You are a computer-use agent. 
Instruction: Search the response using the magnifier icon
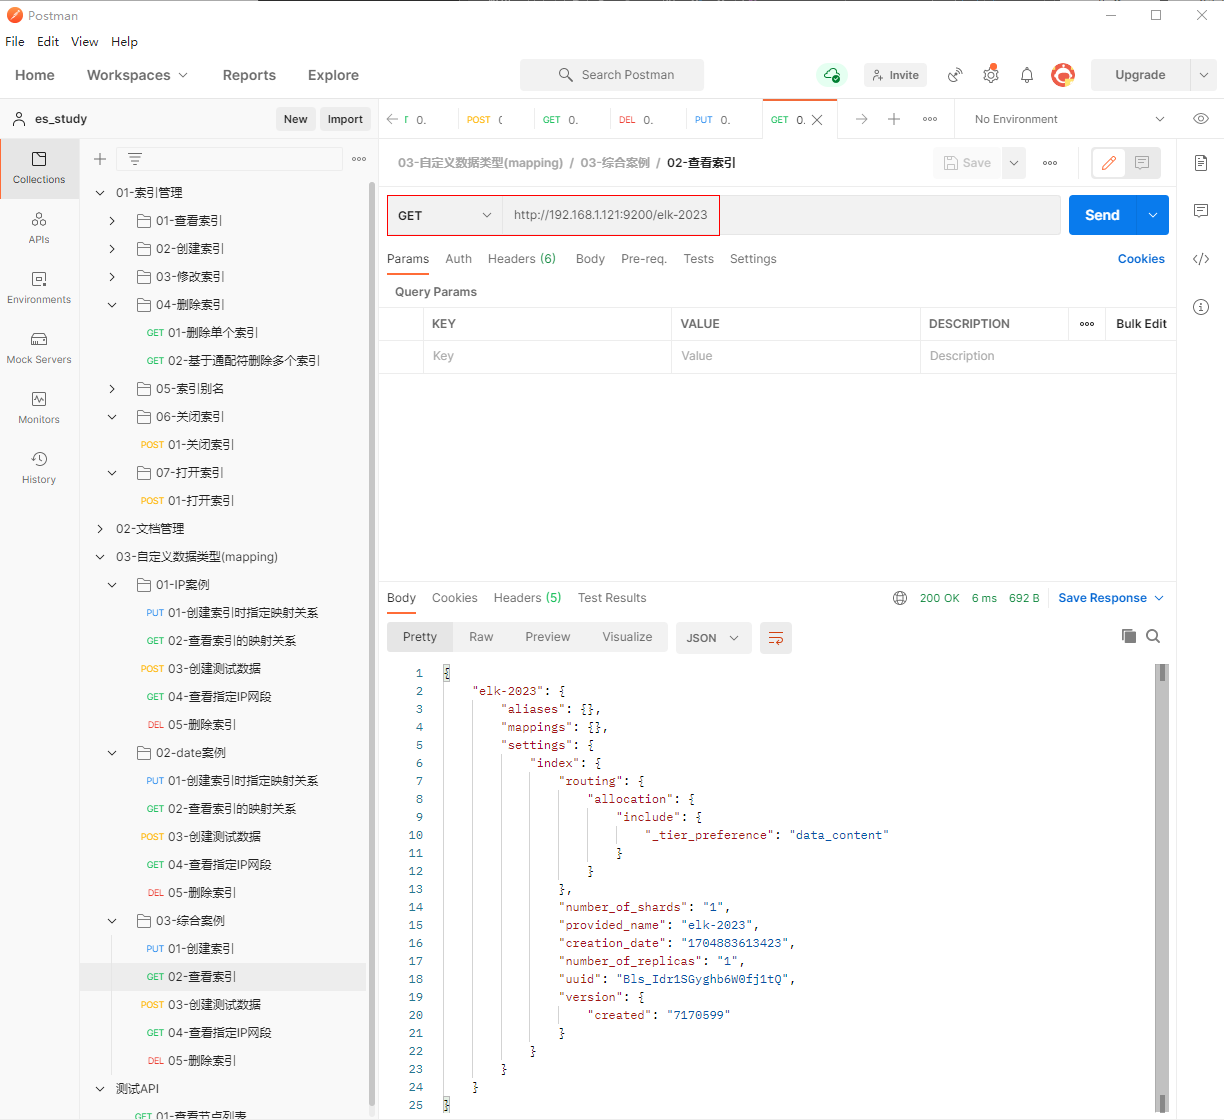(x=1153, y=636)
